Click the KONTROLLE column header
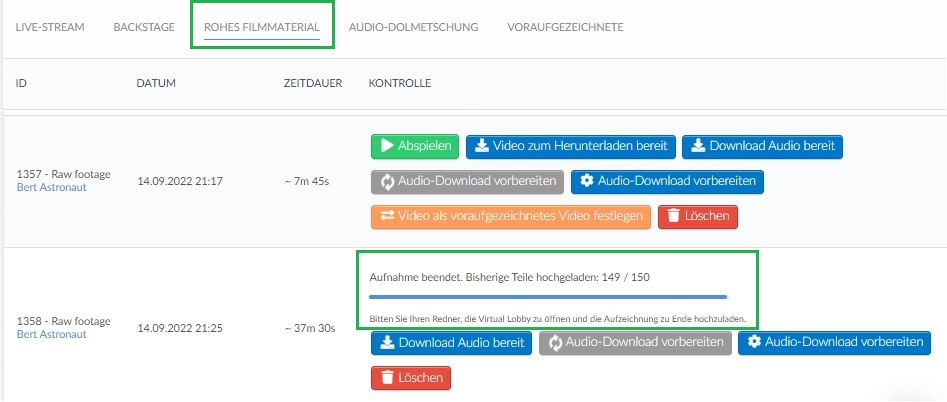 point(400,84)
